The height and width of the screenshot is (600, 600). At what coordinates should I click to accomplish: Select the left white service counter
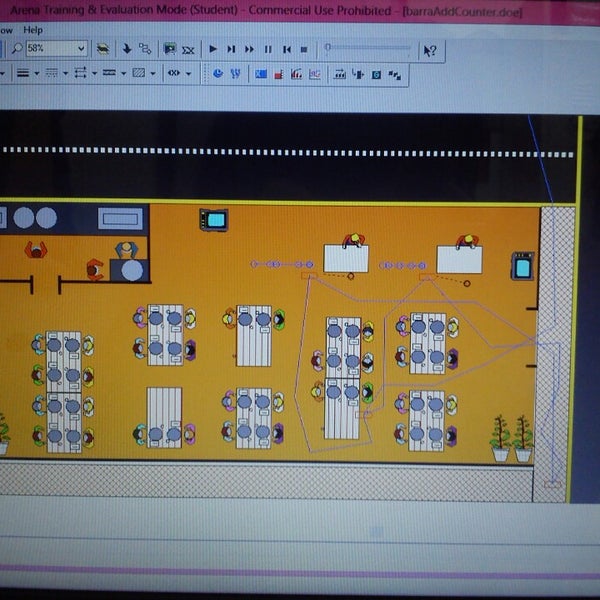(346, 259)
